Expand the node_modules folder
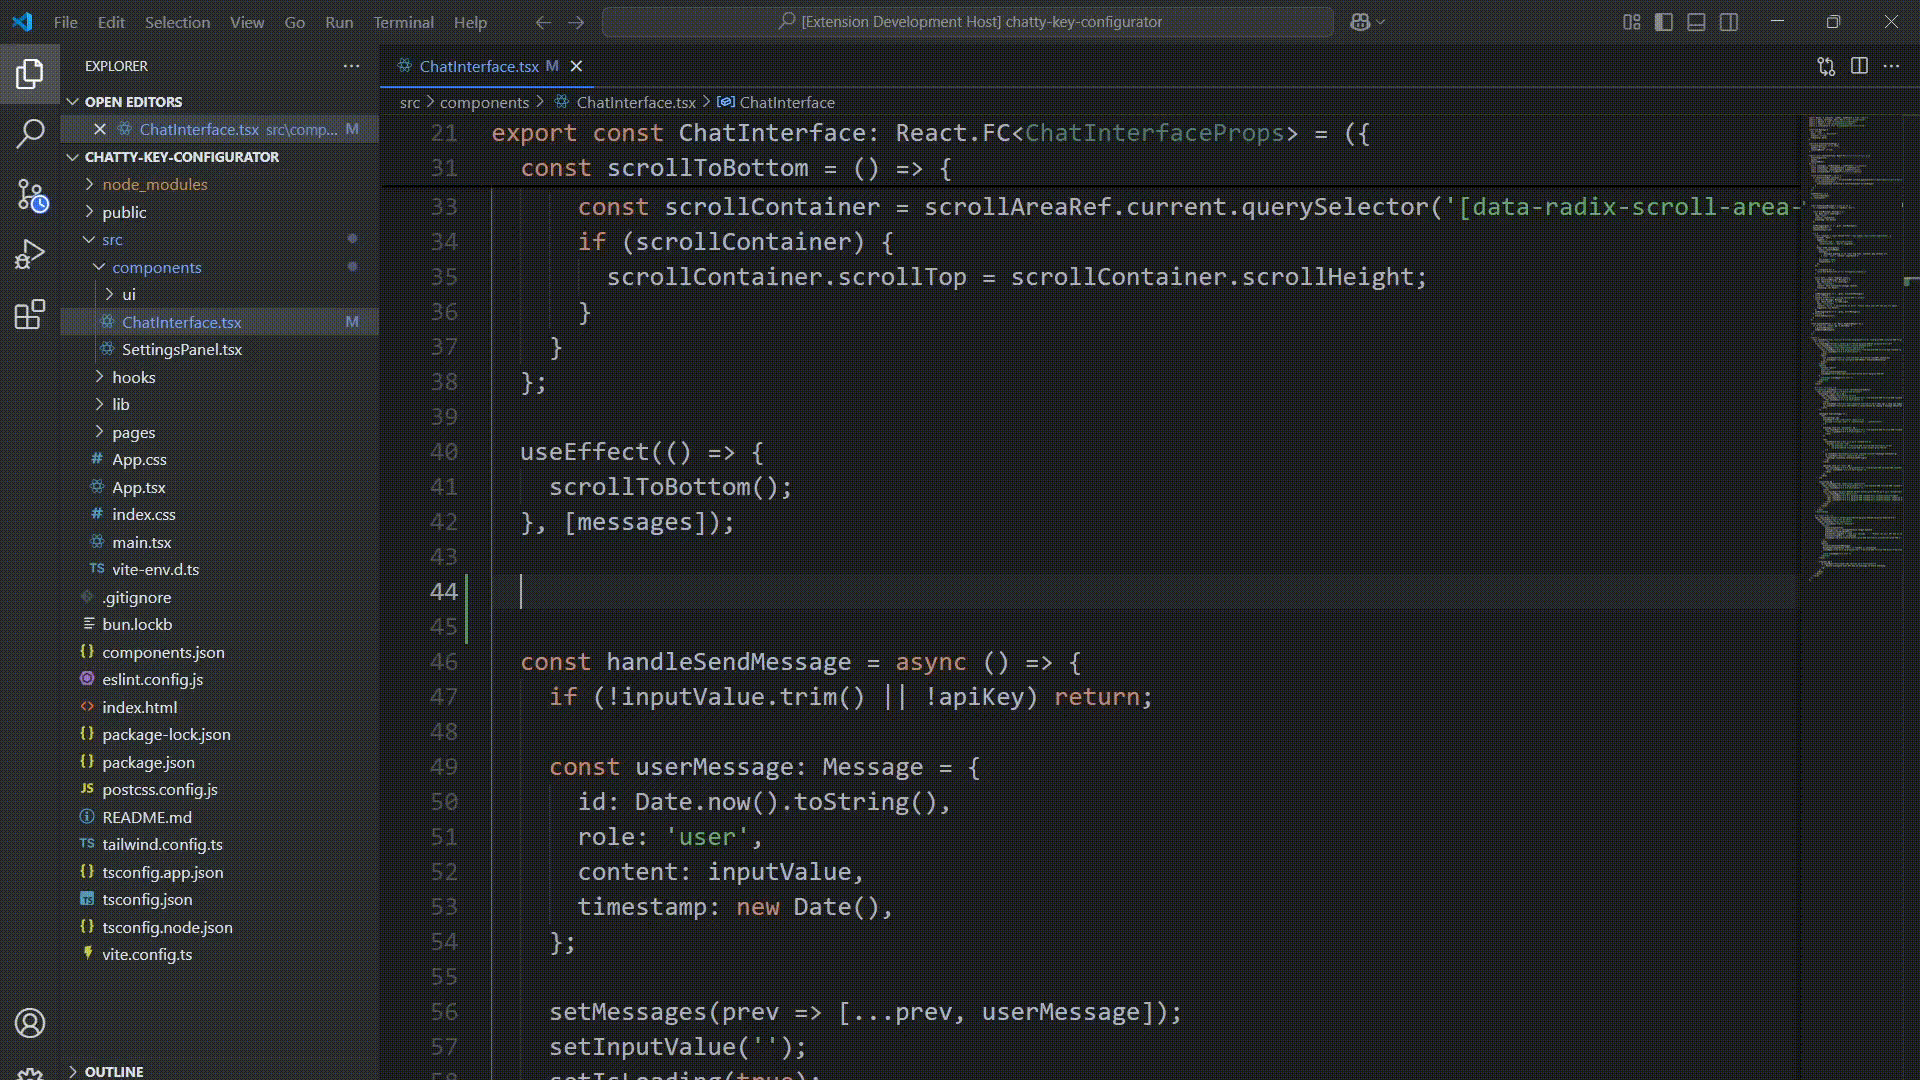Screen dimensions: 1920x1080 click(154, 184)
